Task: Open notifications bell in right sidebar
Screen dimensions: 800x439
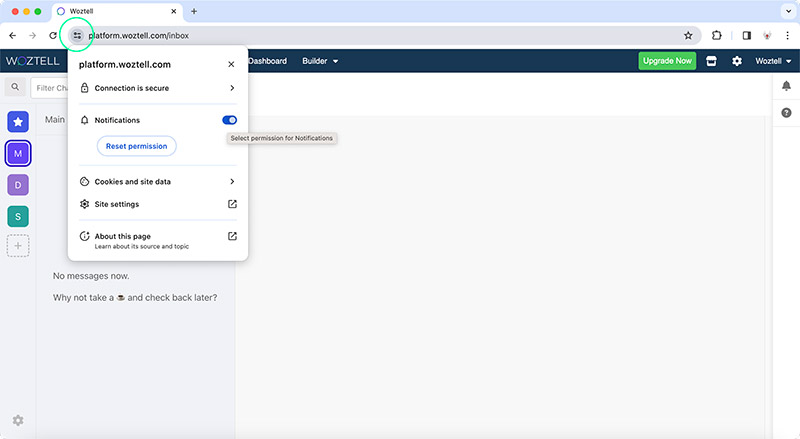Action: click(786, 86)
